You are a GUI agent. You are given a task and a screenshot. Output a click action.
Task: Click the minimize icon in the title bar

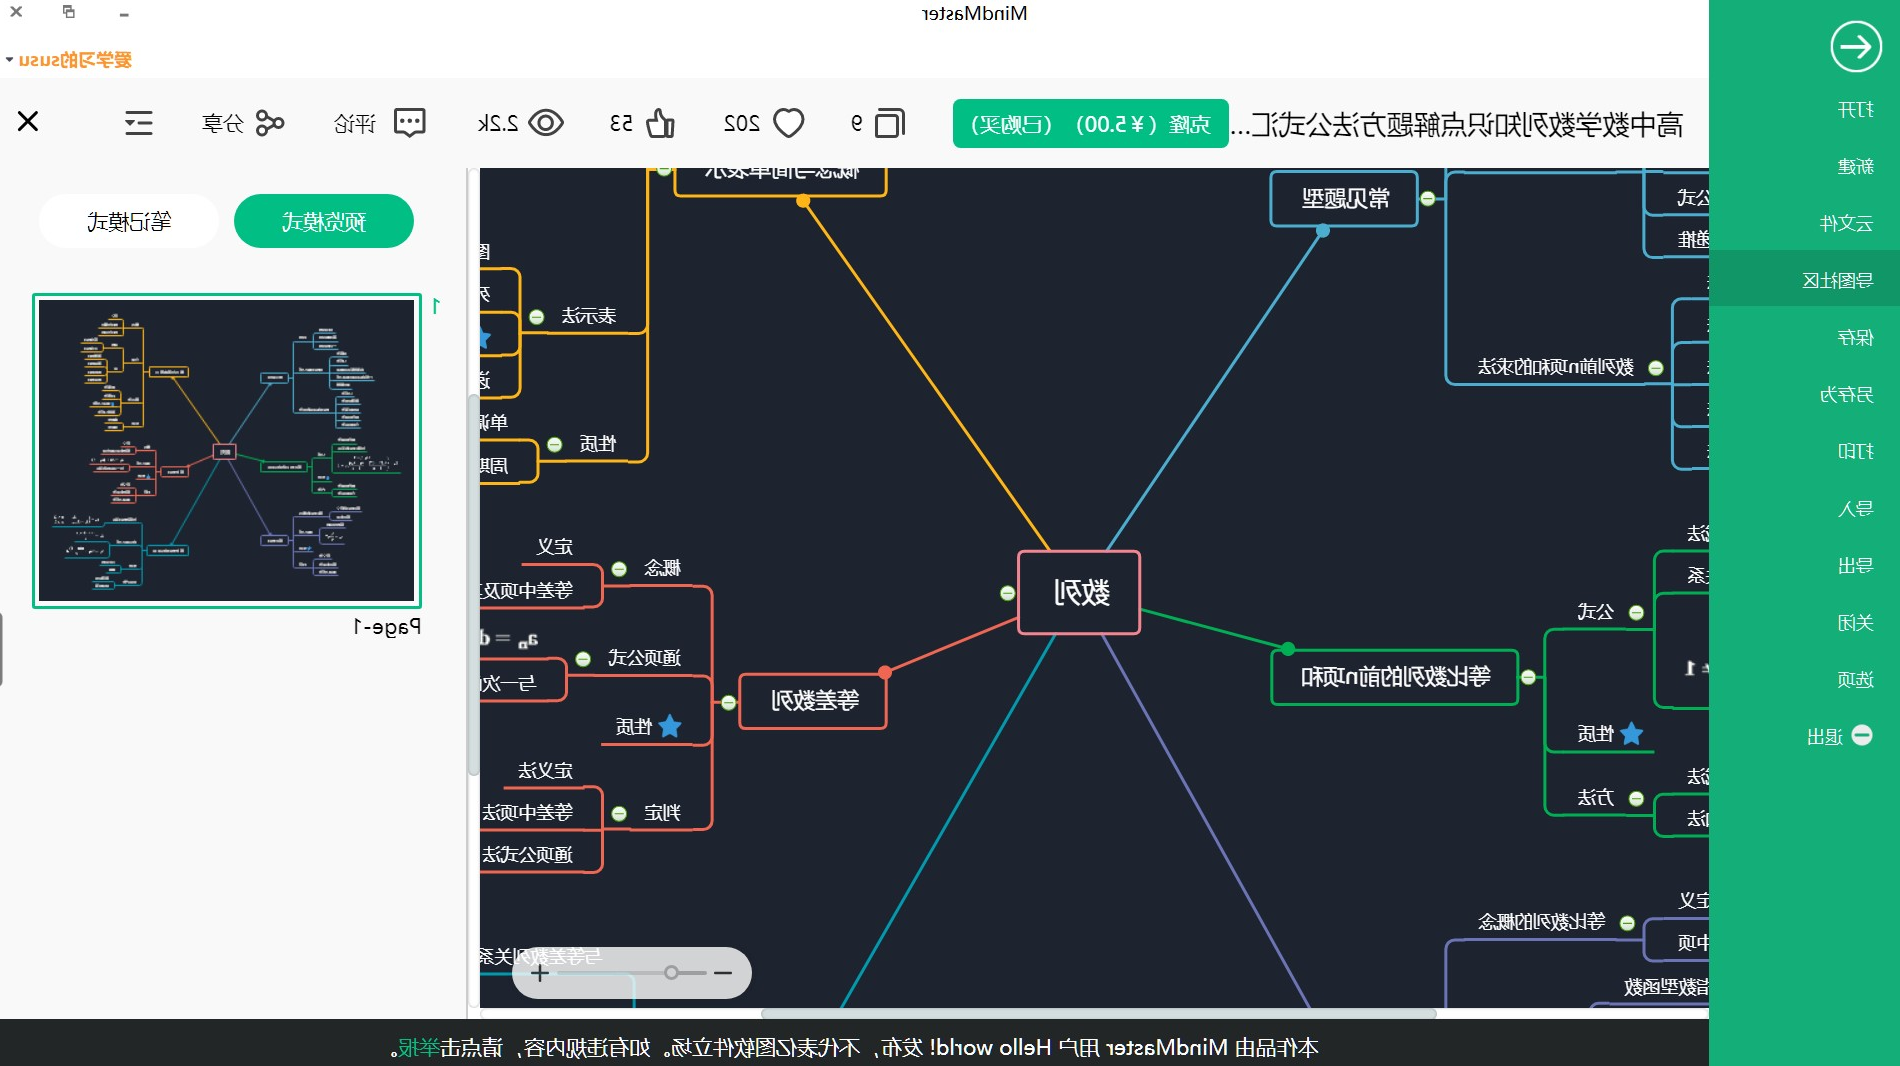tap(123, 14)
